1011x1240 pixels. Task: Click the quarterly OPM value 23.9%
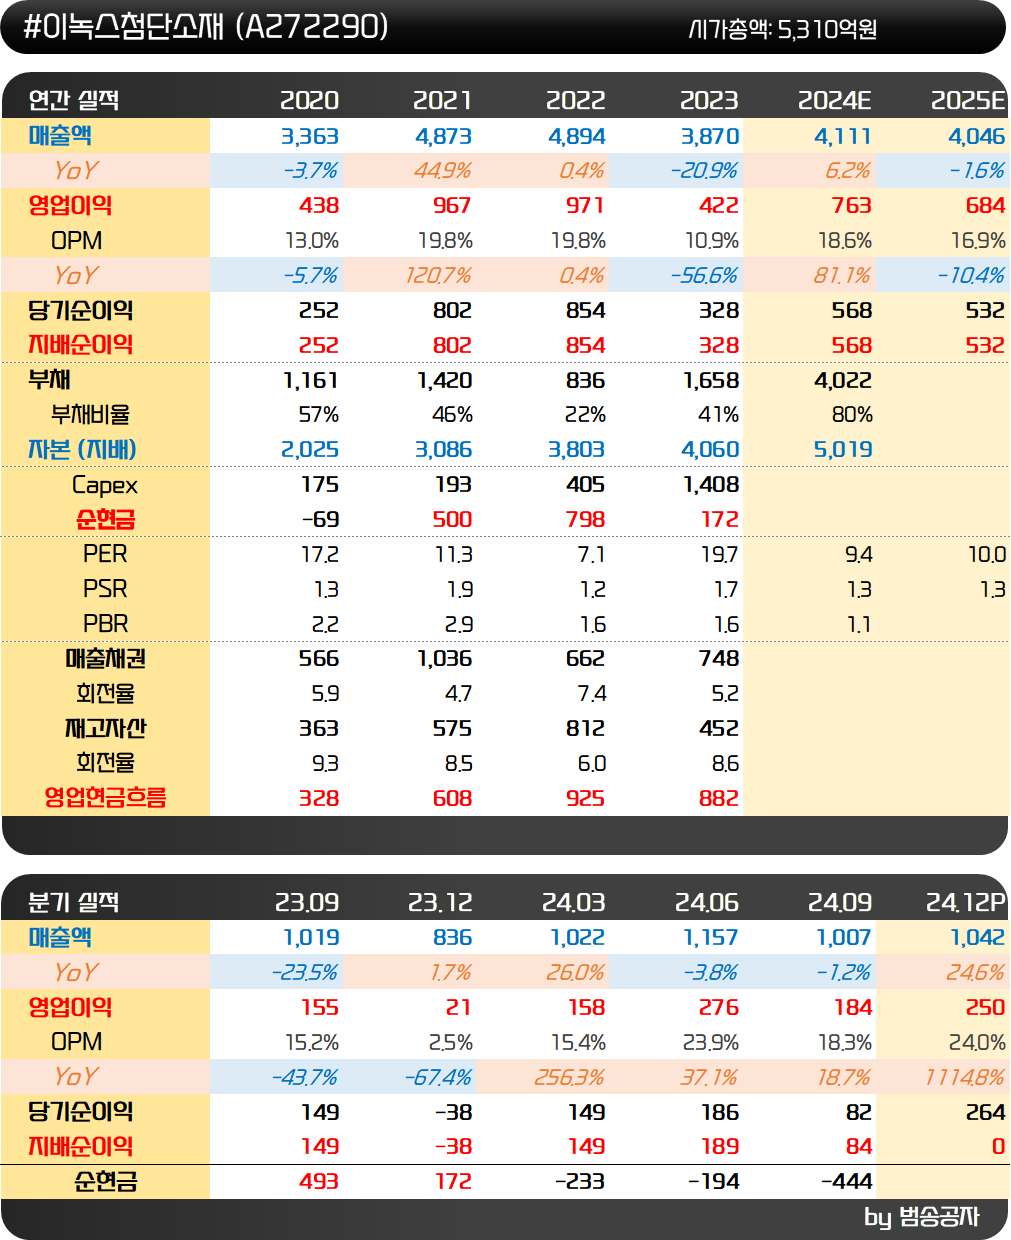coord(711,1042)
